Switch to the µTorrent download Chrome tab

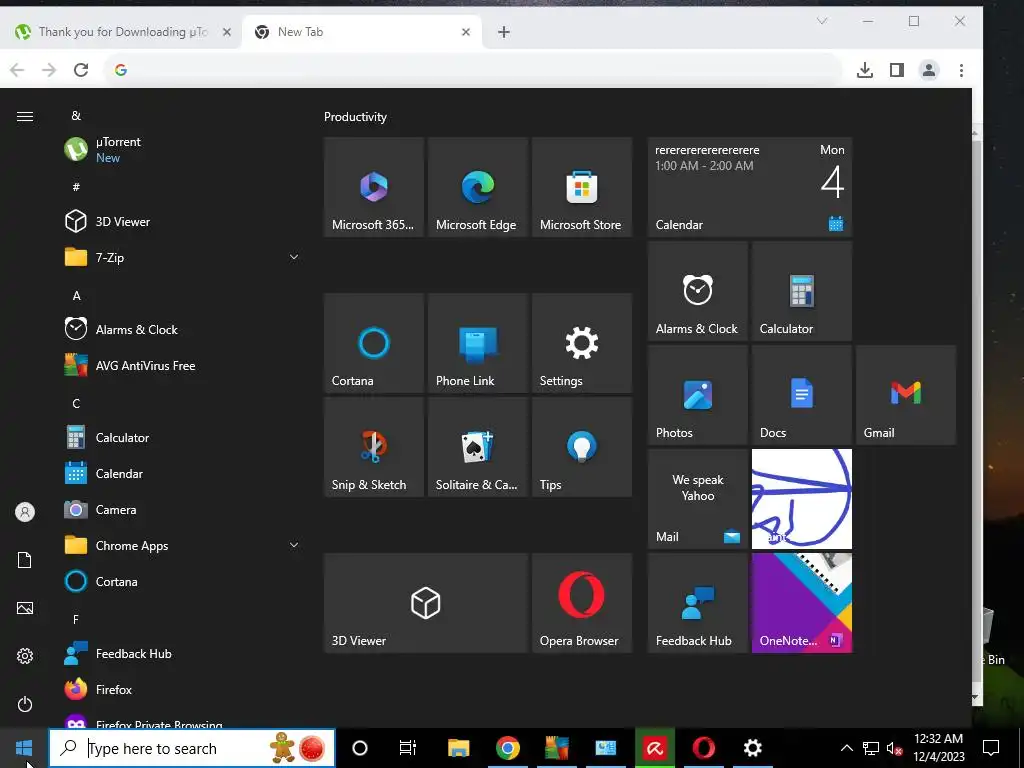pos(121,32)
